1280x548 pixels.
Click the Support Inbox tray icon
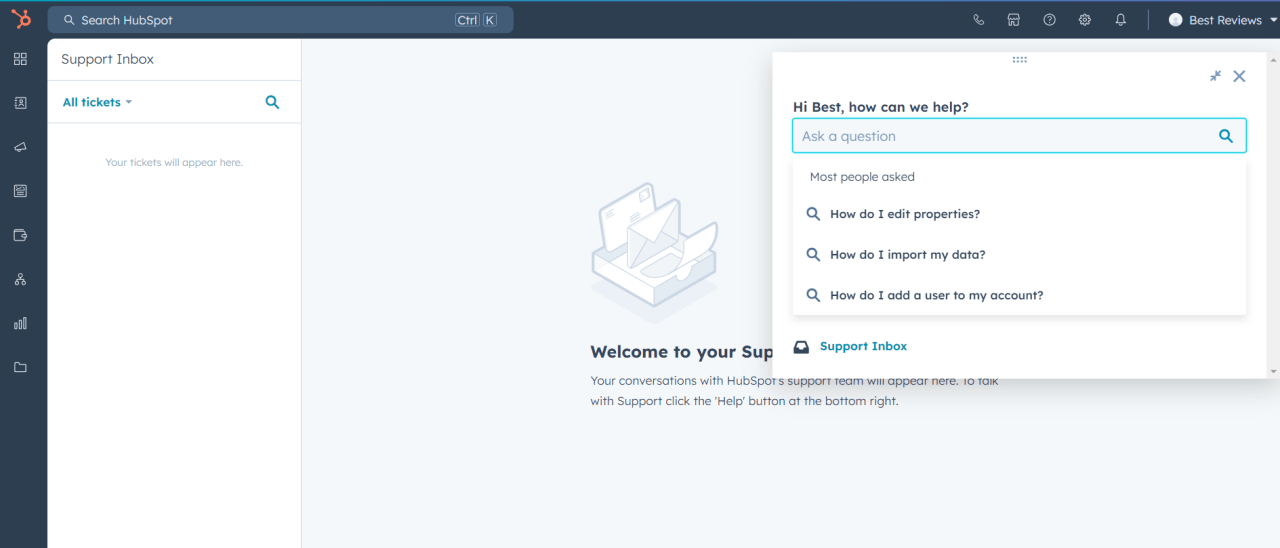pyautogui.click(x=801, y=347)
